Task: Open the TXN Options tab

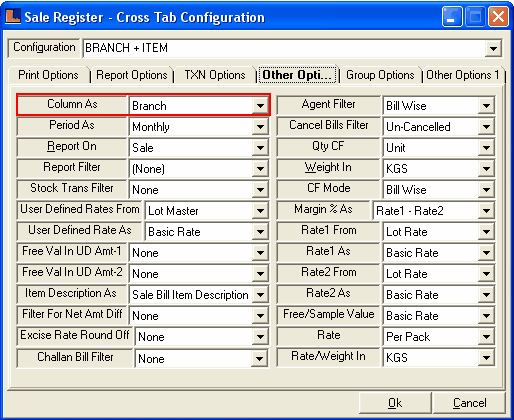Action: (215, 75)
